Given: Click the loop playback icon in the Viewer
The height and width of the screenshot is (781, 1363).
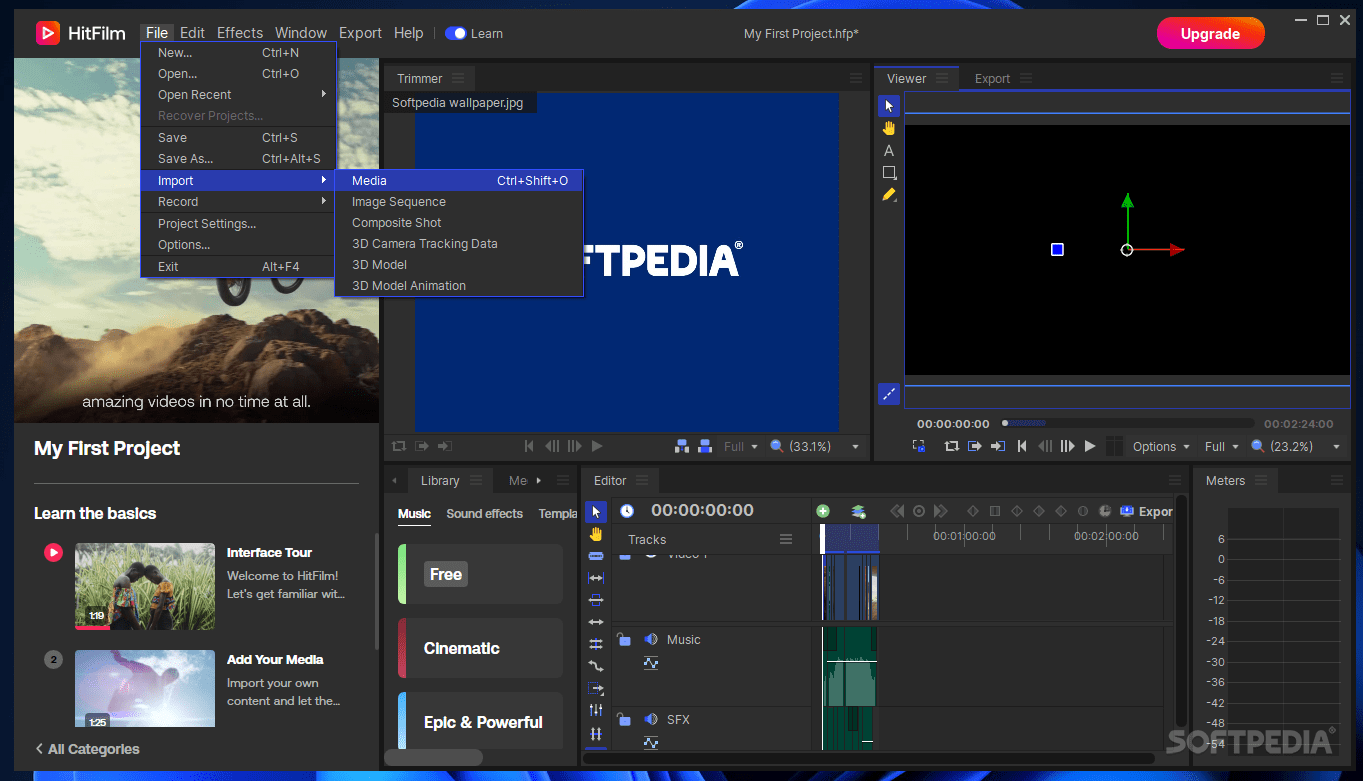Looking at the screenshot, I should click(951, 446).
